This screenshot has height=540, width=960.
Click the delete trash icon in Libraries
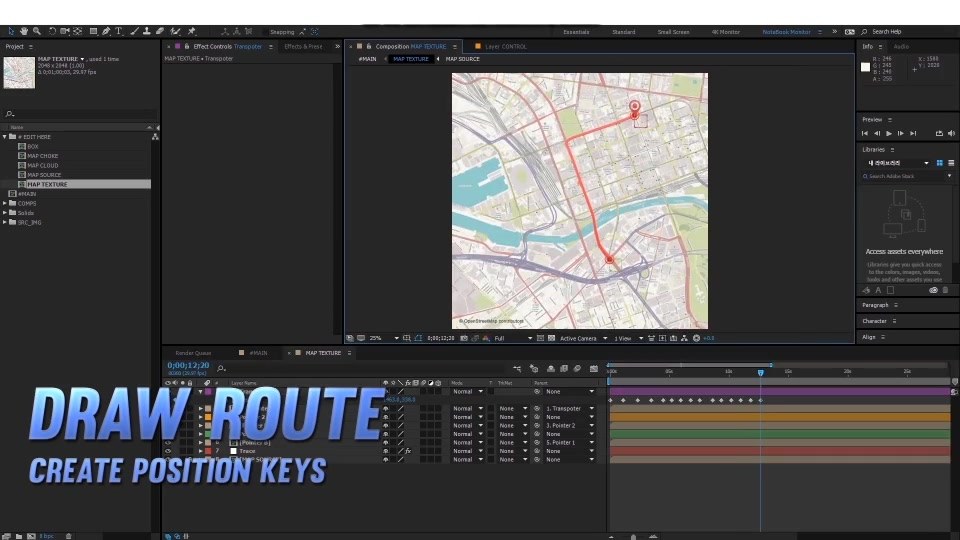[945, 290]
